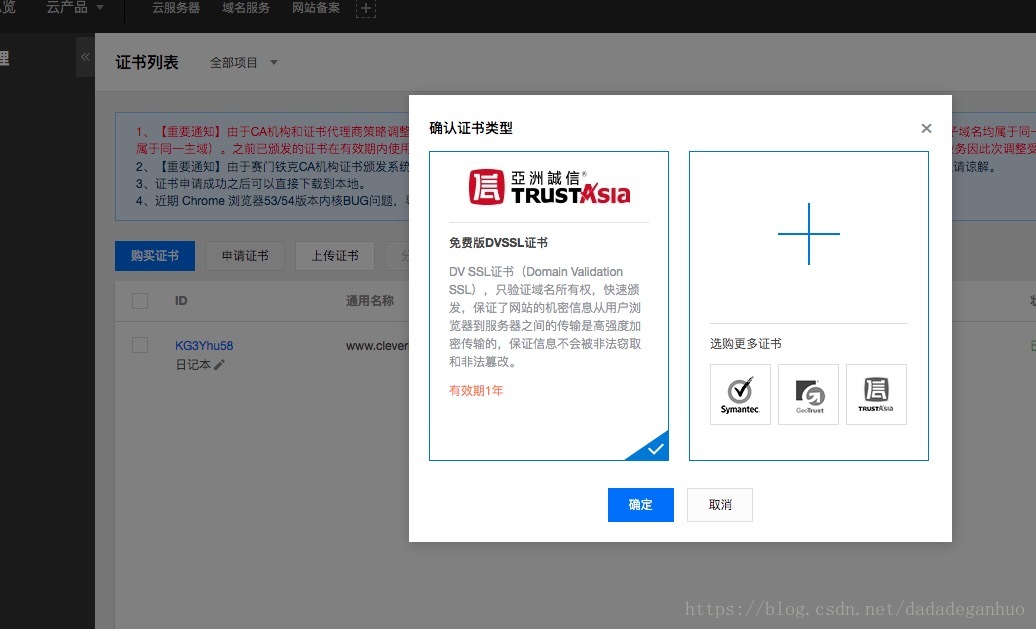Click the ID column header

pyautogui.click(x=181, y=301)
